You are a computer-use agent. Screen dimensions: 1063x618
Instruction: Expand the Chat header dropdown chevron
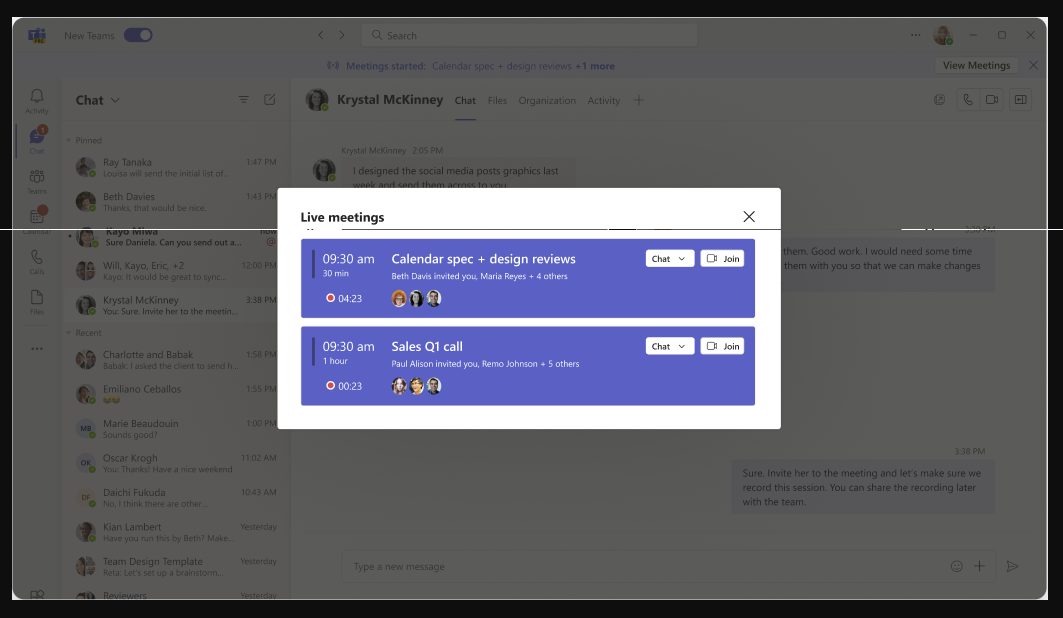coord(115,100)
